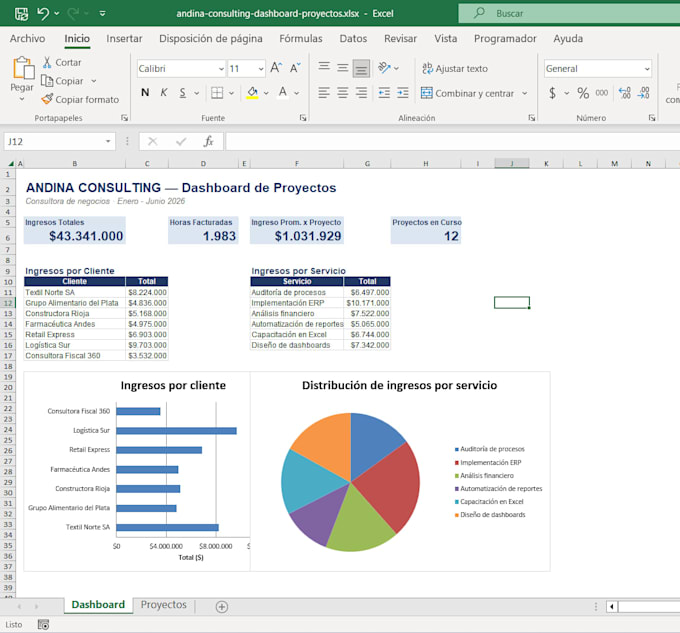Screen dimensions: 680x633
Task: Select the pie chart of service distribution
Action: (x=350, y=482)
